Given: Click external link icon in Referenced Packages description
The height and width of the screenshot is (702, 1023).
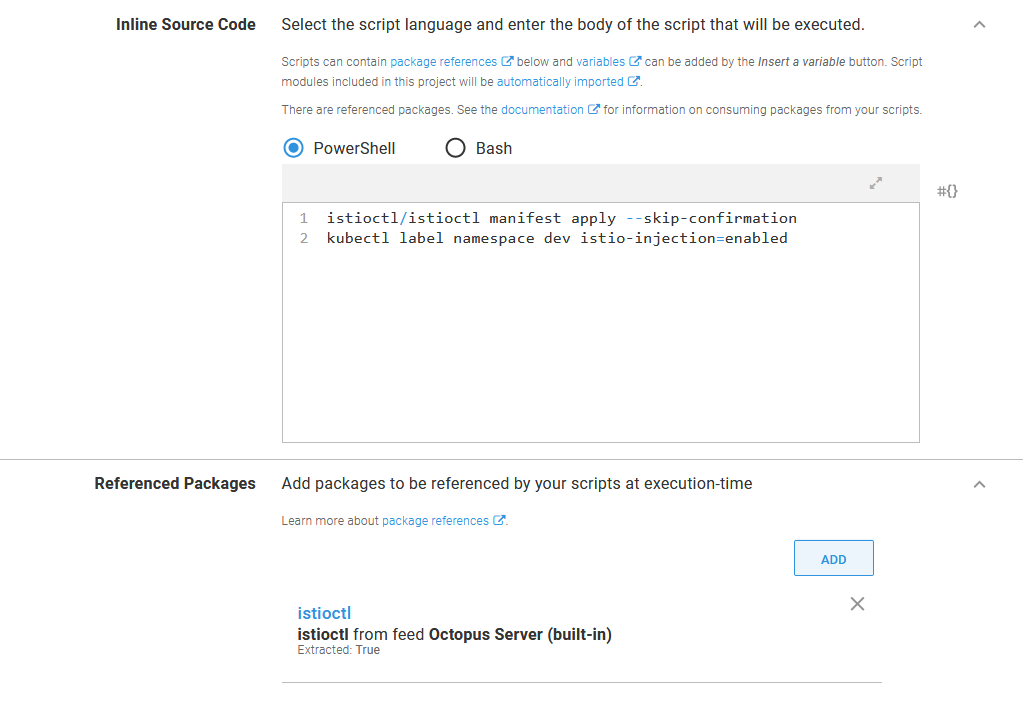Looking at the screenshot, I should pos(500,520).
